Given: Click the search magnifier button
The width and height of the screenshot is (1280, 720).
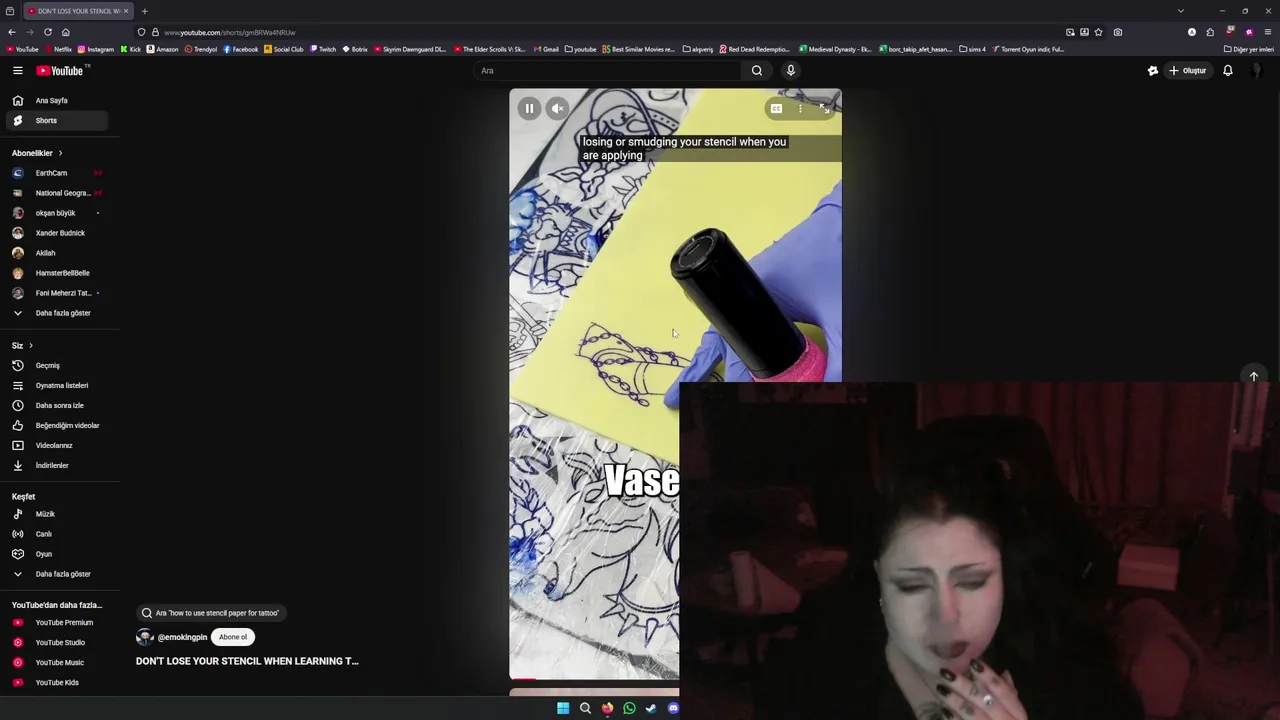Looking at the screenshot, I should coord(757,70).
